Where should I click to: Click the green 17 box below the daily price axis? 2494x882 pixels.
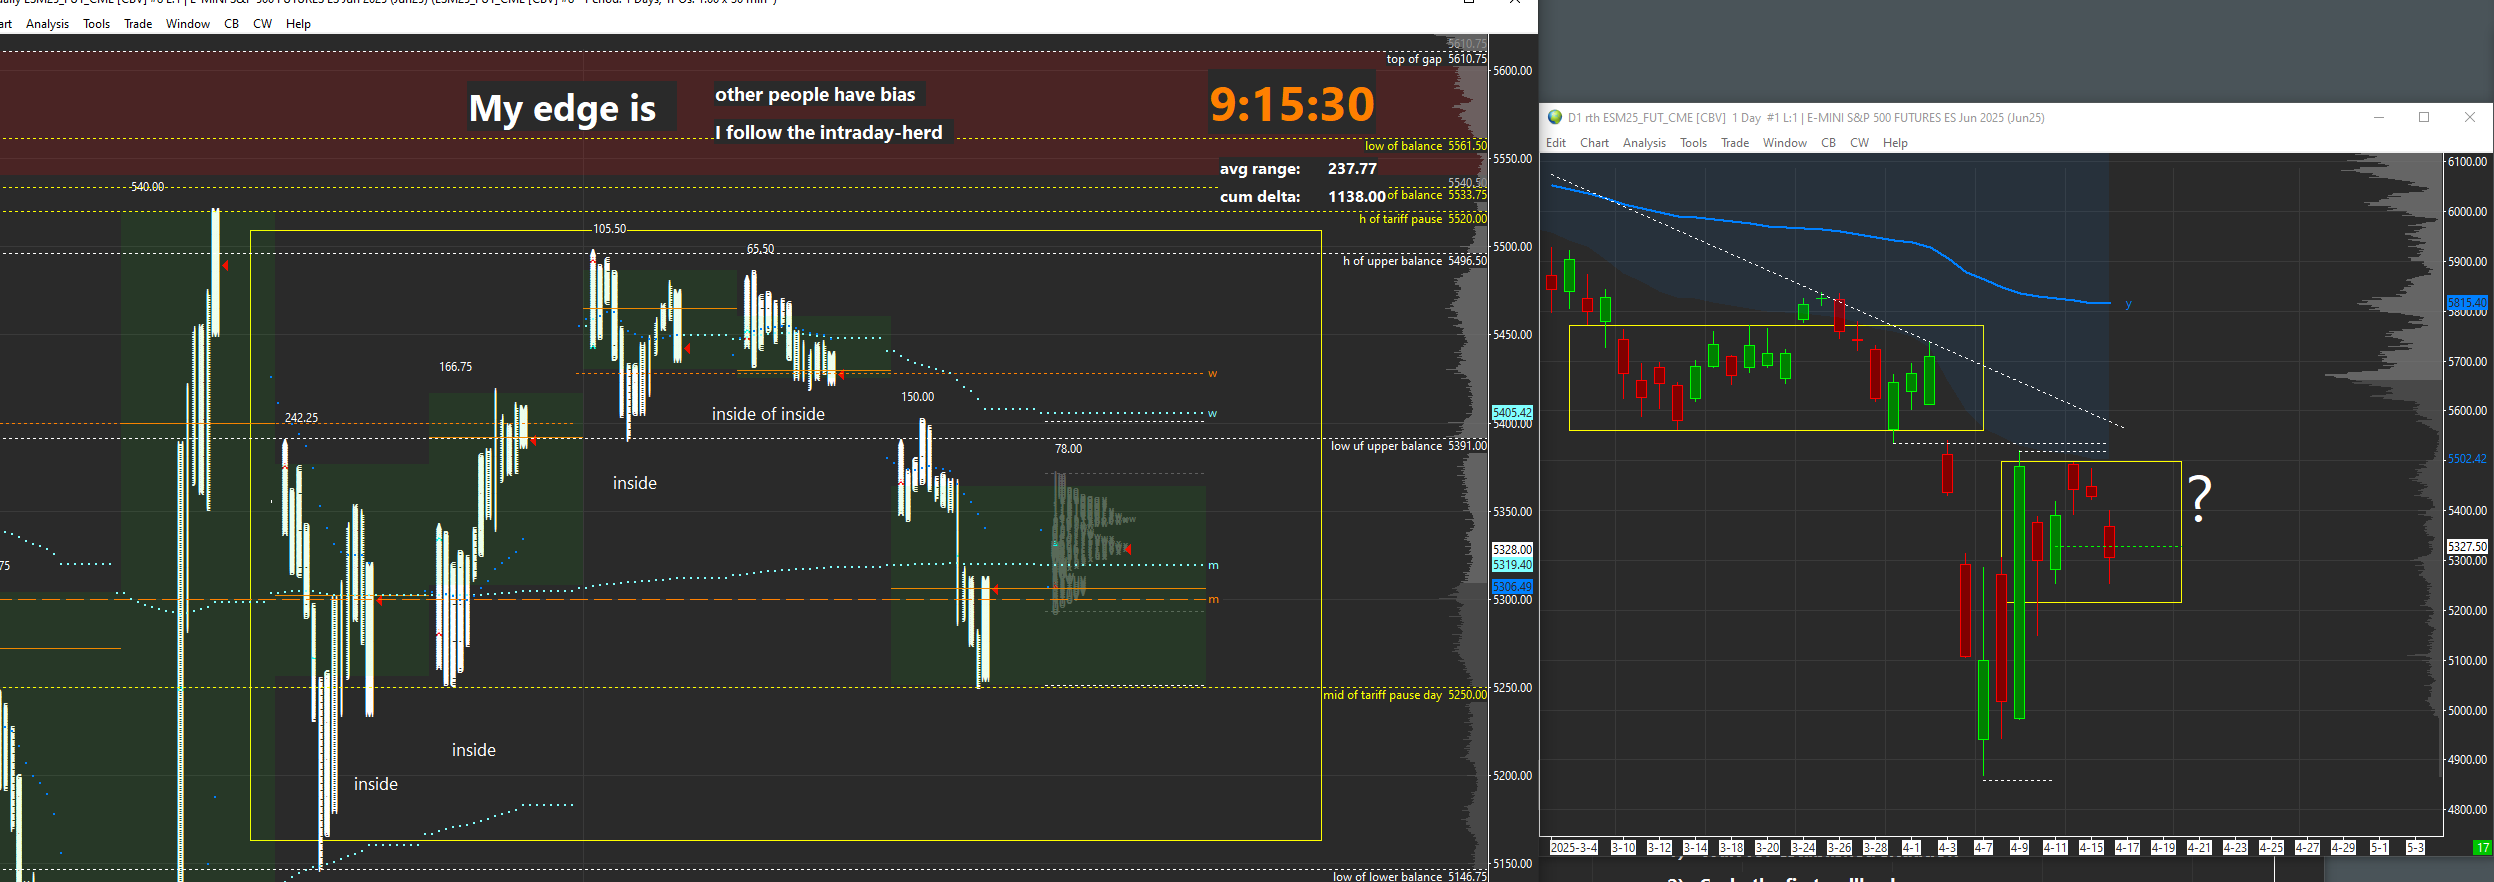2482,848
